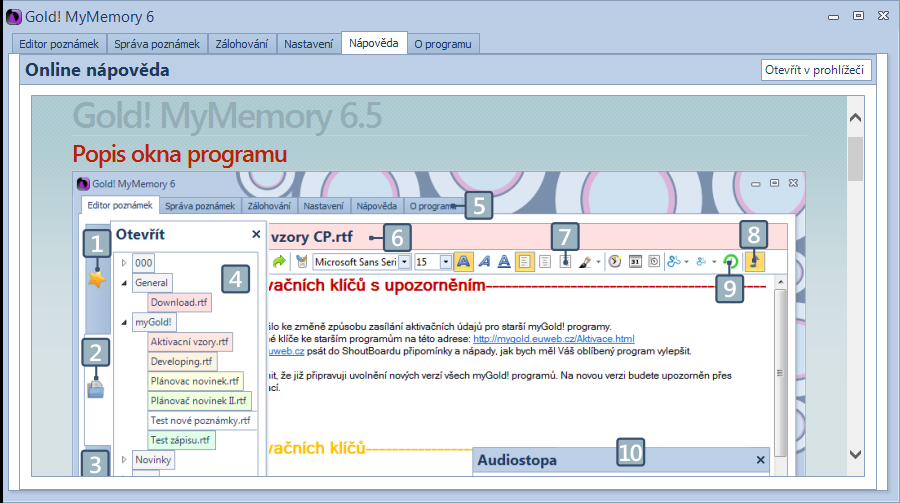Open the dropdown arrow beside the small pinwheel
Image resolution: width=900 pixels, height=503 pixels.
[714, 262]
